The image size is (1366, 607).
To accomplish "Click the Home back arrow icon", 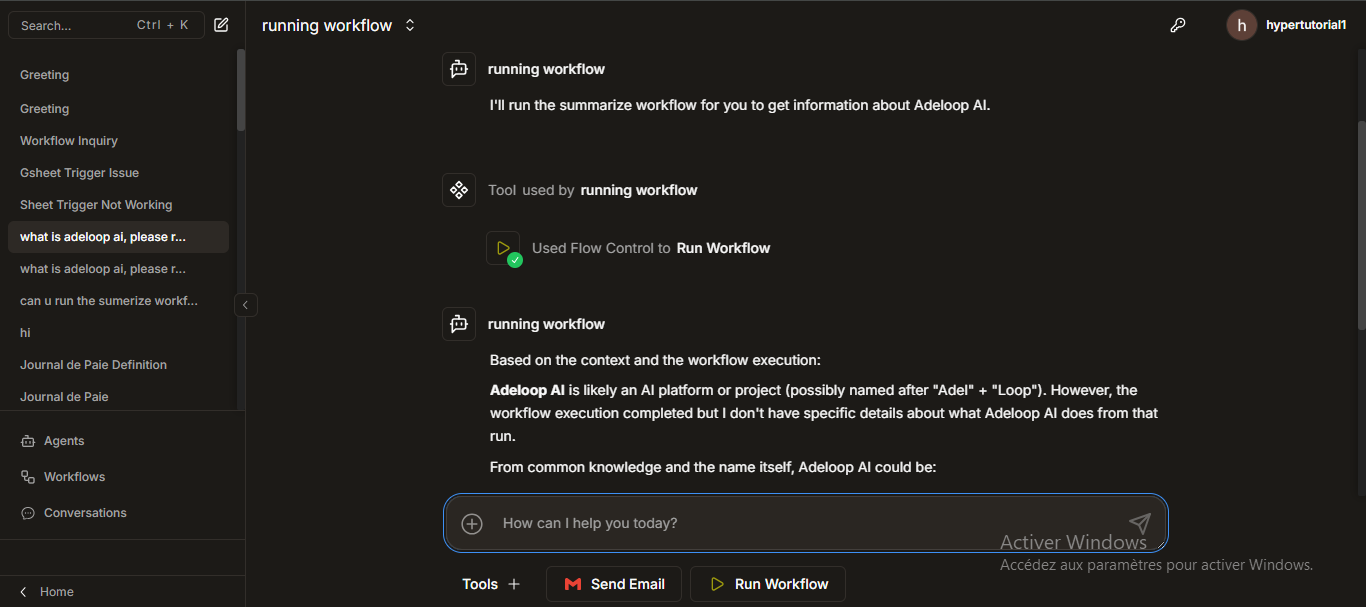I will pyautogui.click(x=24, y=592).
